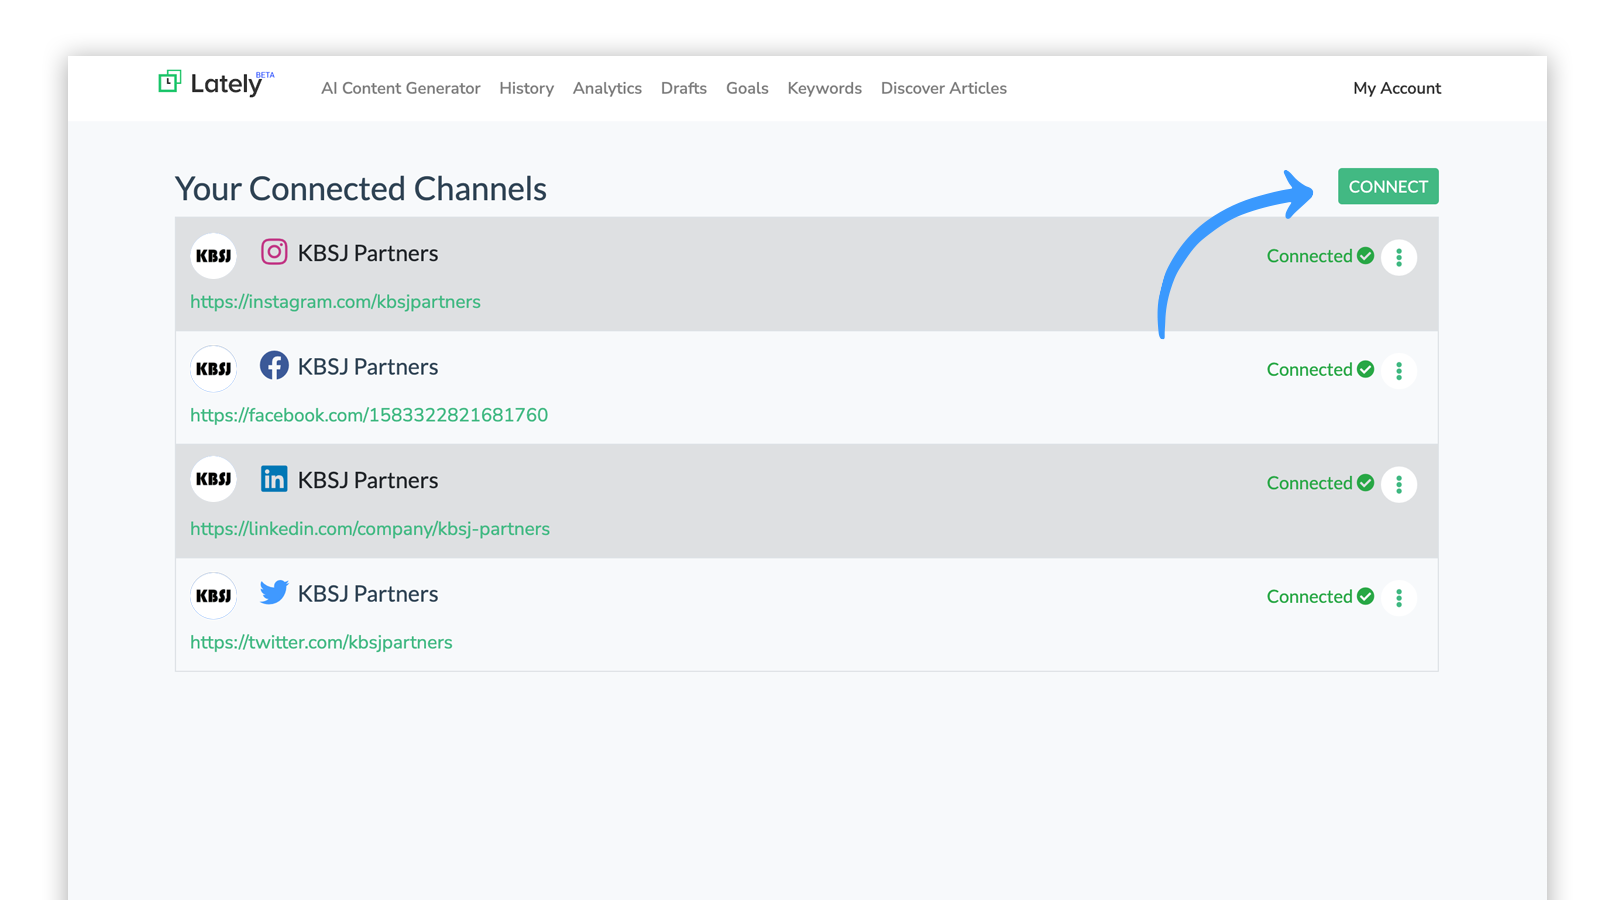Screen dimensions: 1600x900
Task: Click the Instagram icon for KBSJ Partners
Action: click(x=274, y=252)
